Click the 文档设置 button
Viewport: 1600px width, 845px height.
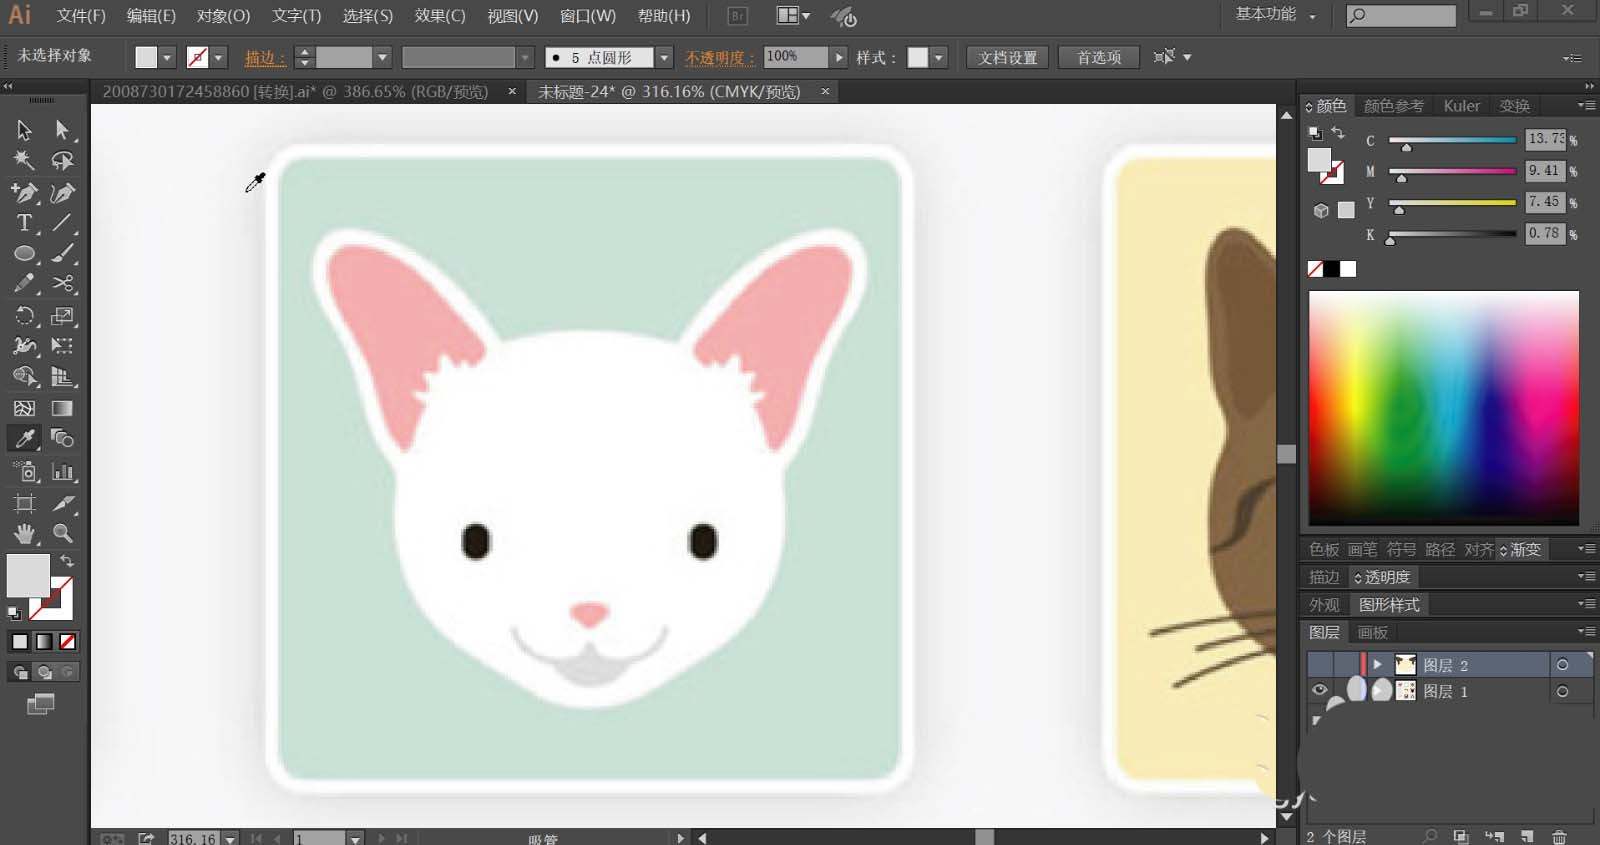[x=1007, y=57]
